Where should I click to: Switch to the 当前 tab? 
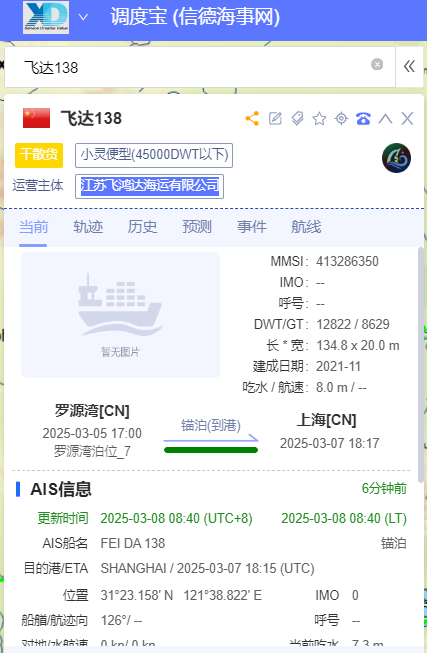[33, 227]
